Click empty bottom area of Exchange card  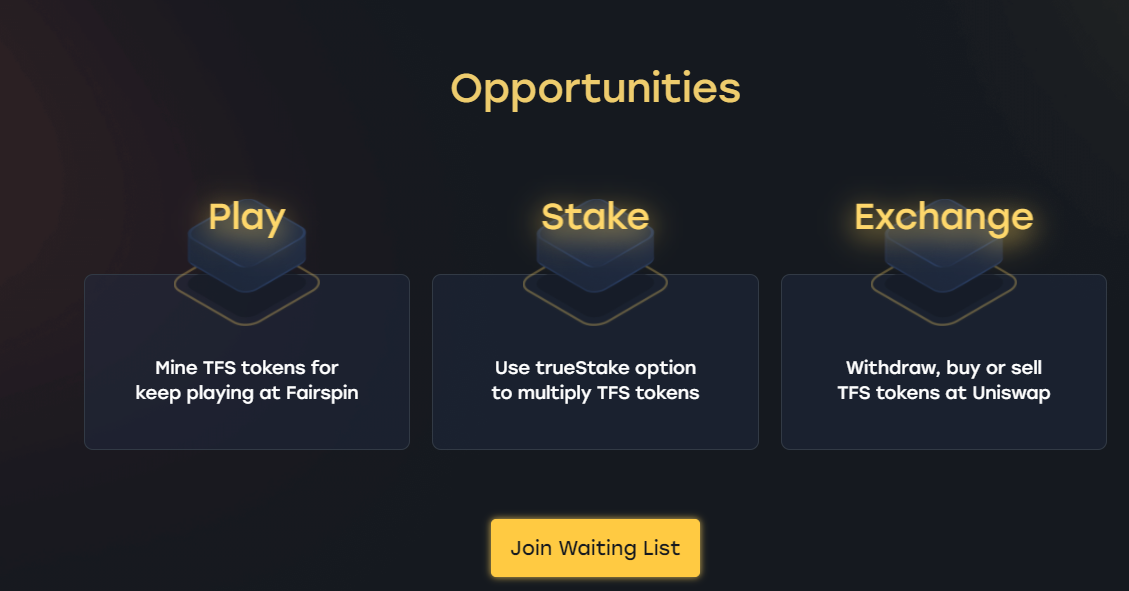click(x=943, y=428)
